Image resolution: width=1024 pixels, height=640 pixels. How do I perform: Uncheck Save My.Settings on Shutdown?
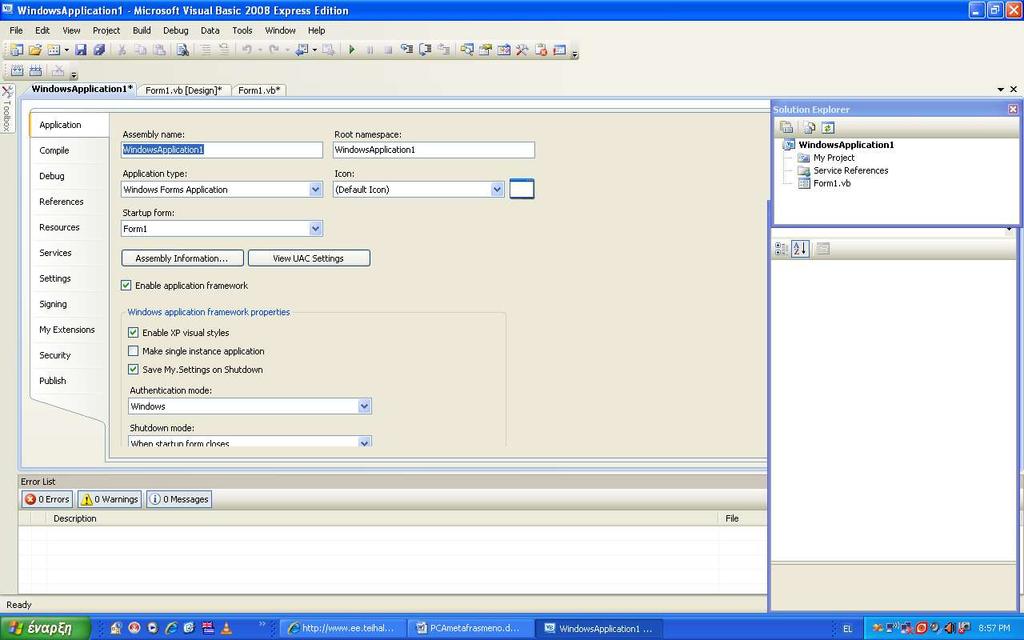[x=133, y=369]
